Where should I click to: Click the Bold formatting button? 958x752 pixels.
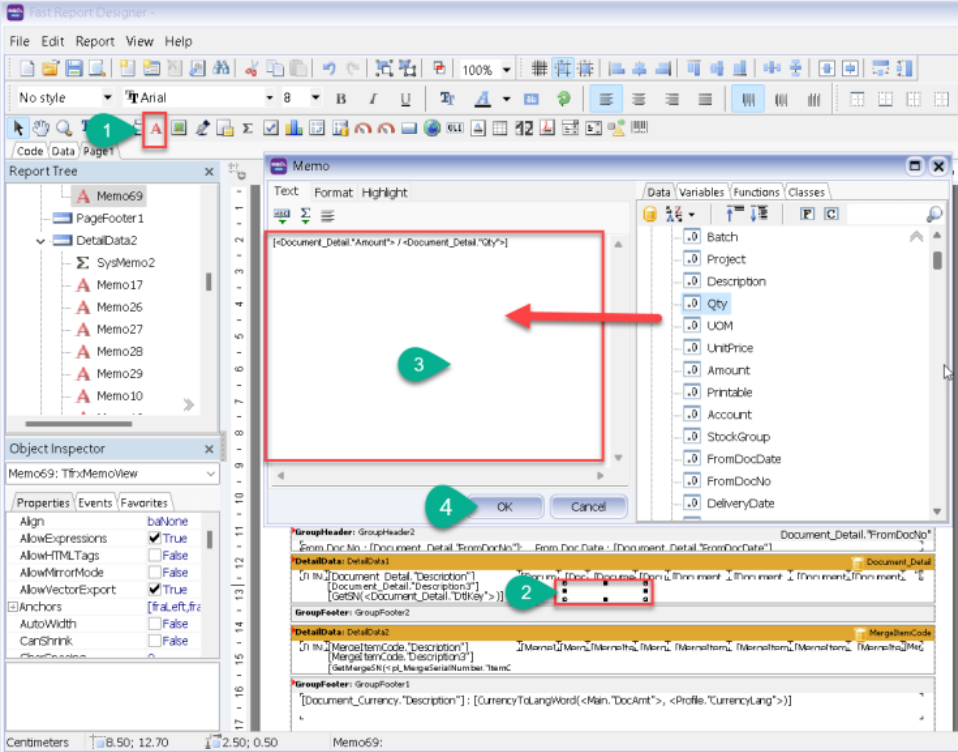click(x=341, y=99)
